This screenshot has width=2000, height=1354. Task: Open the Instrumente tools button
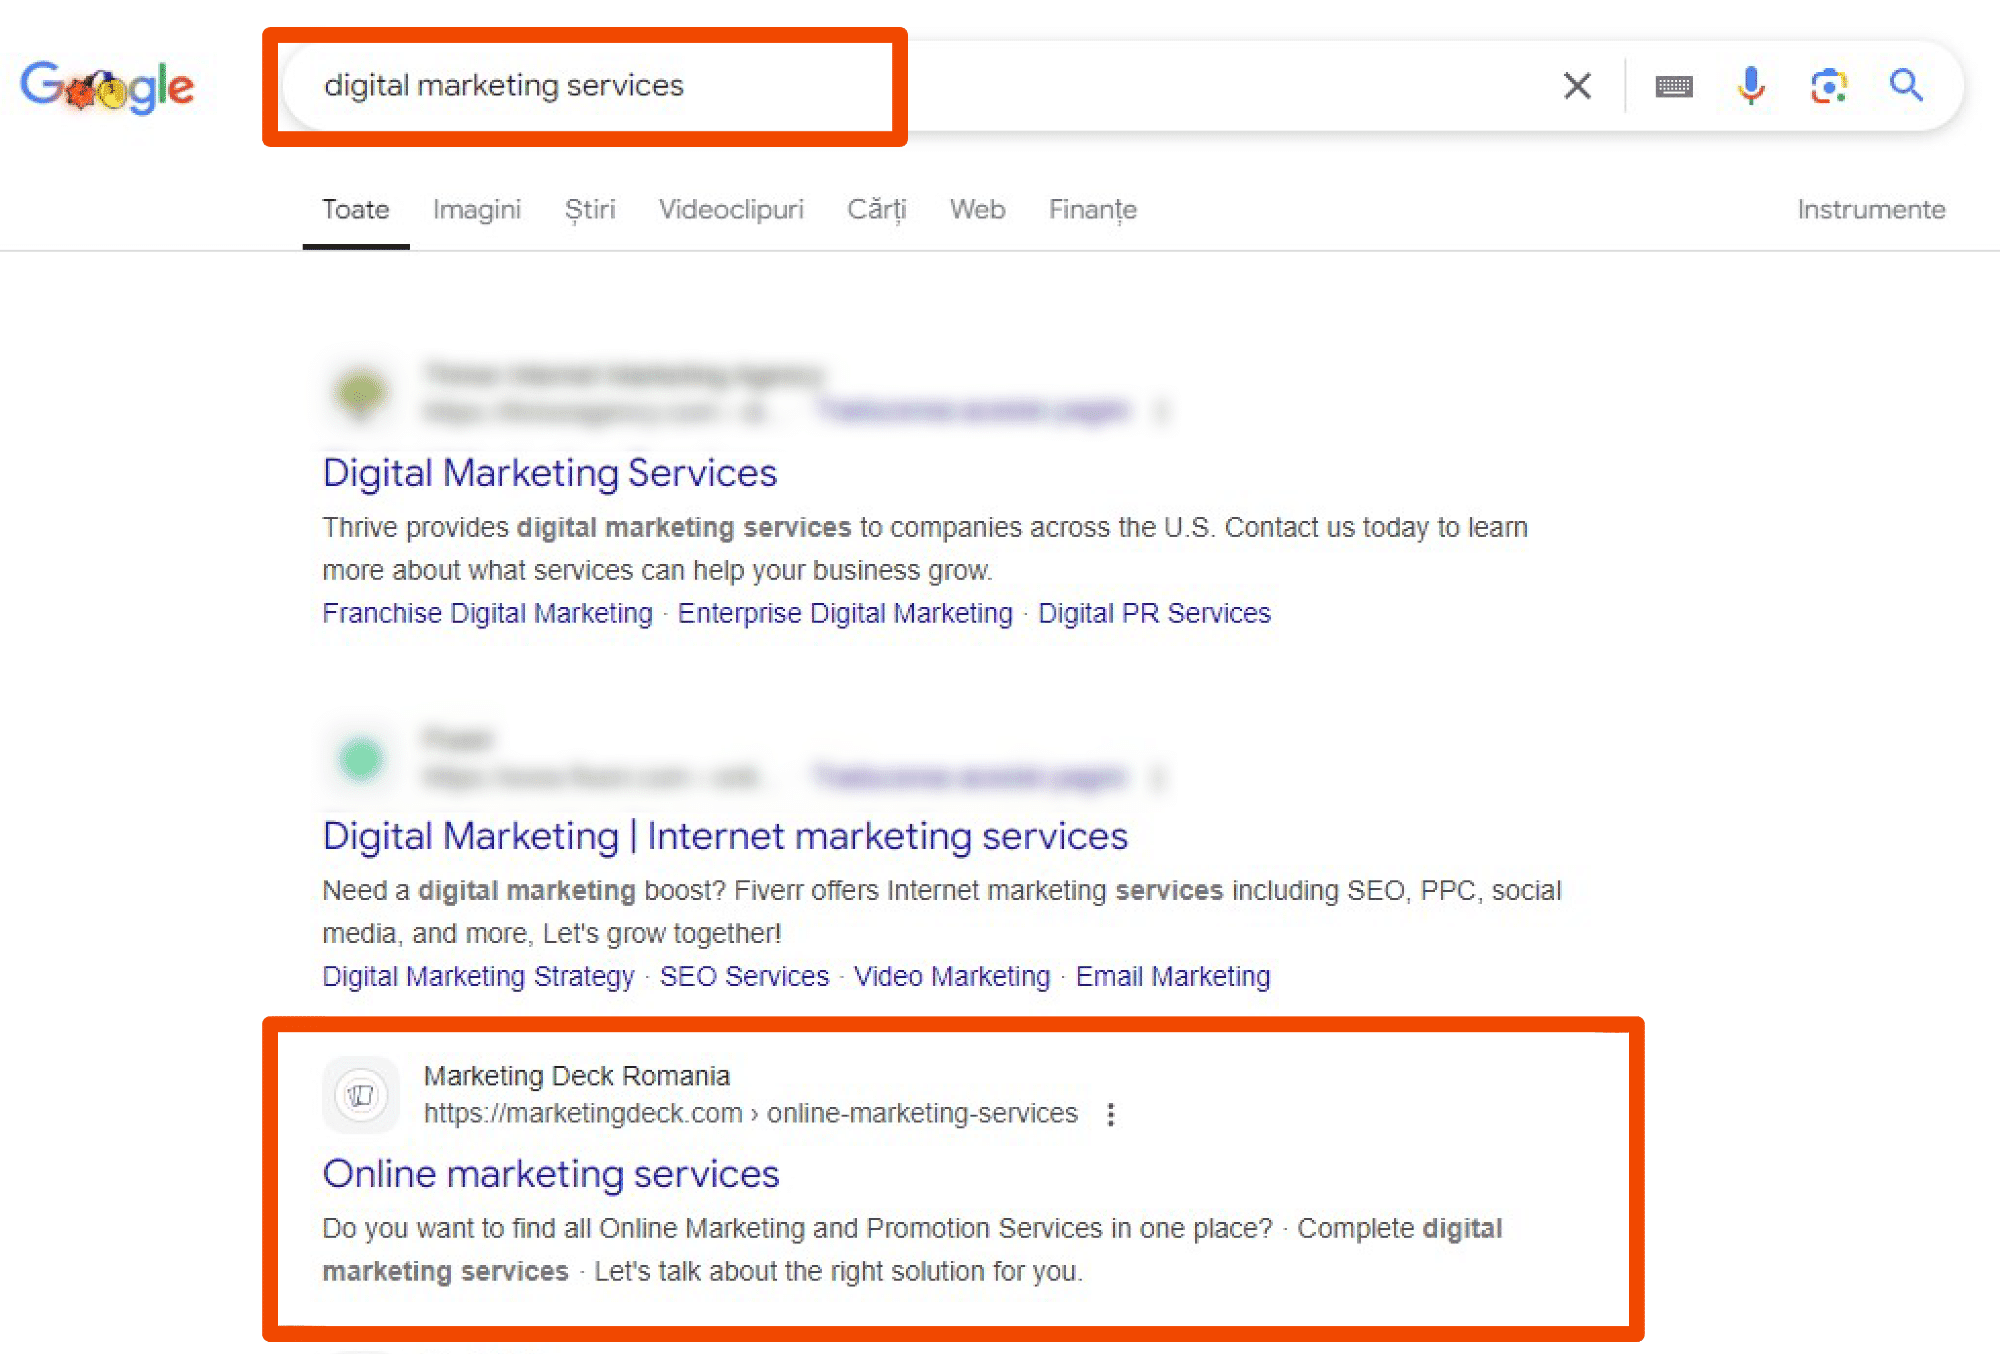click(x=1871, y=209)
